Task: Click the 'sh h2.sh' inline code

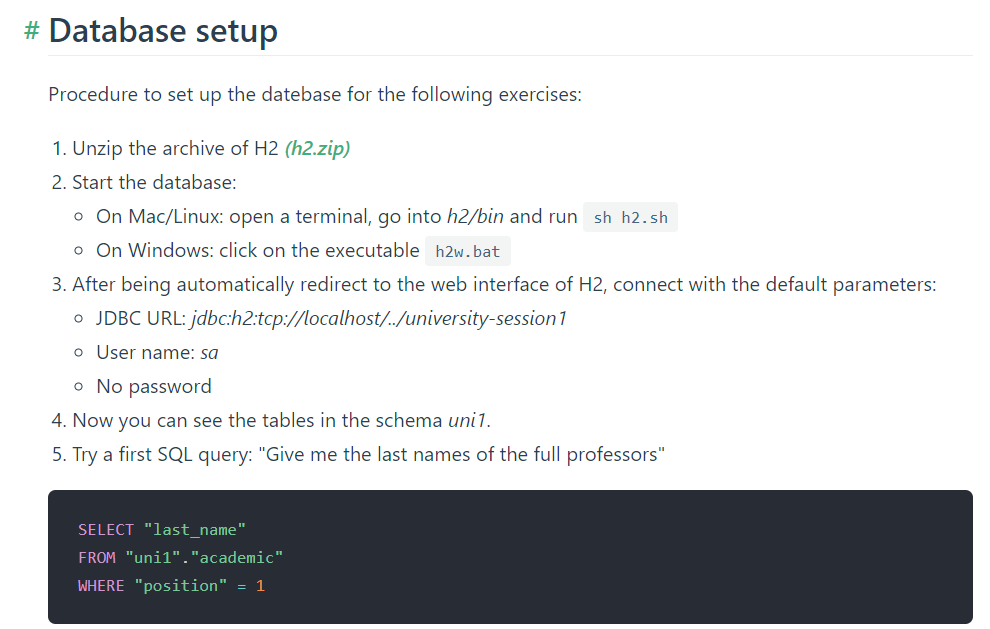Action: point(630,217)
